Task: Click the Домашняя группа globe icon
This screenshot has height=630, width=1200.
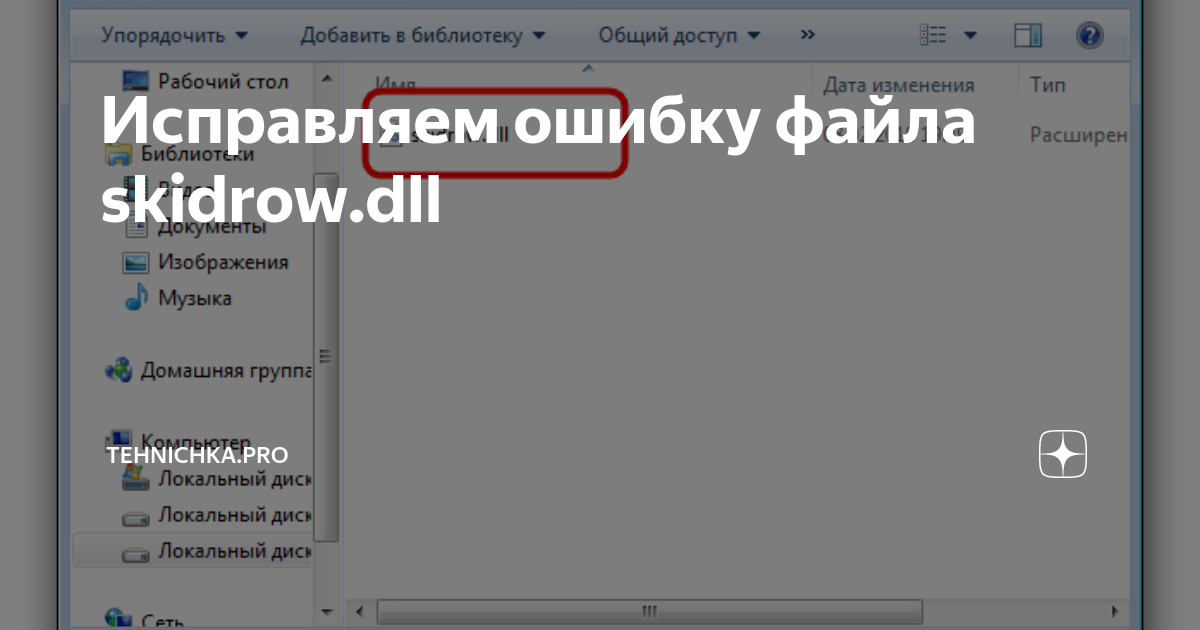Action: pos(118,370)
